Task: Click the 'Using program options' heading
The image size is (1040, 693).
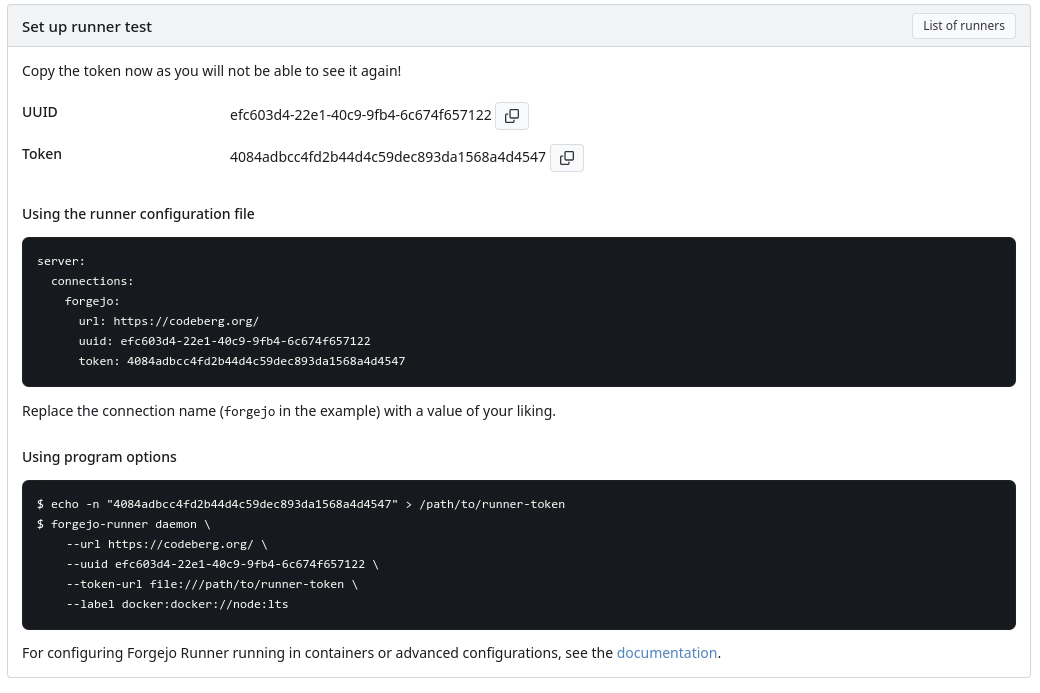Action: click(99, 457)
